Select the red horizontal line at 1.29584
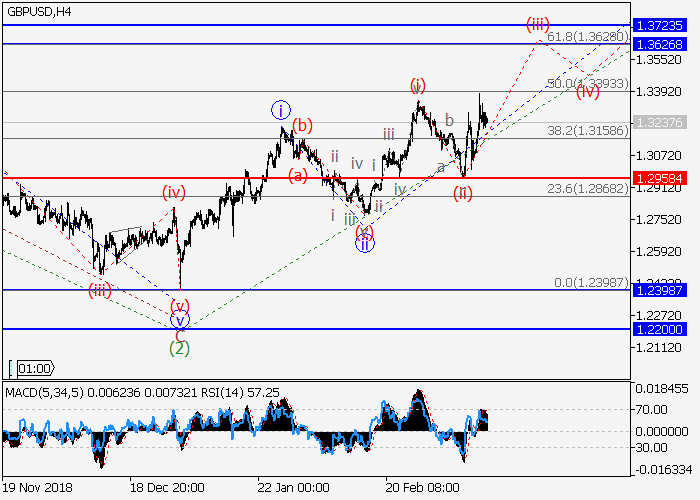 317,179
